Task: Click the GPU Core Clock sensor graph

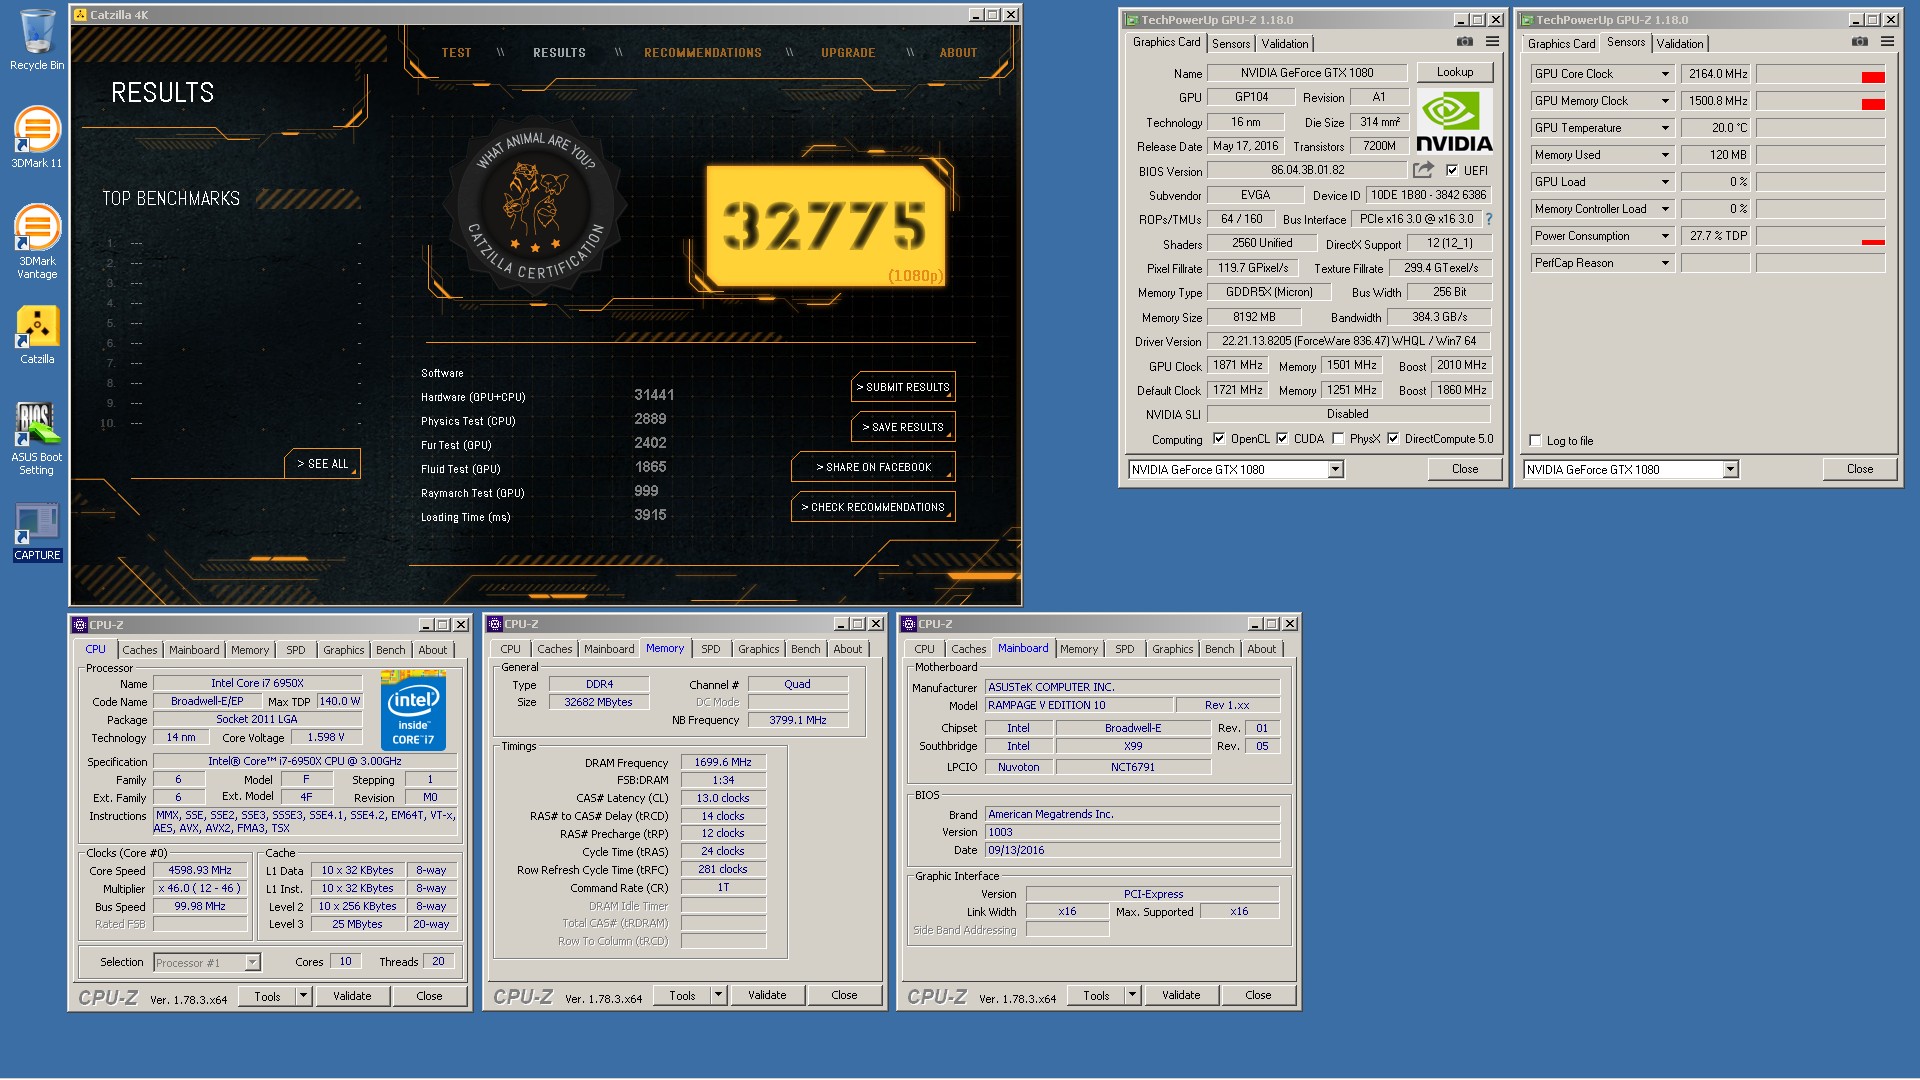Action: (1820, 74)
